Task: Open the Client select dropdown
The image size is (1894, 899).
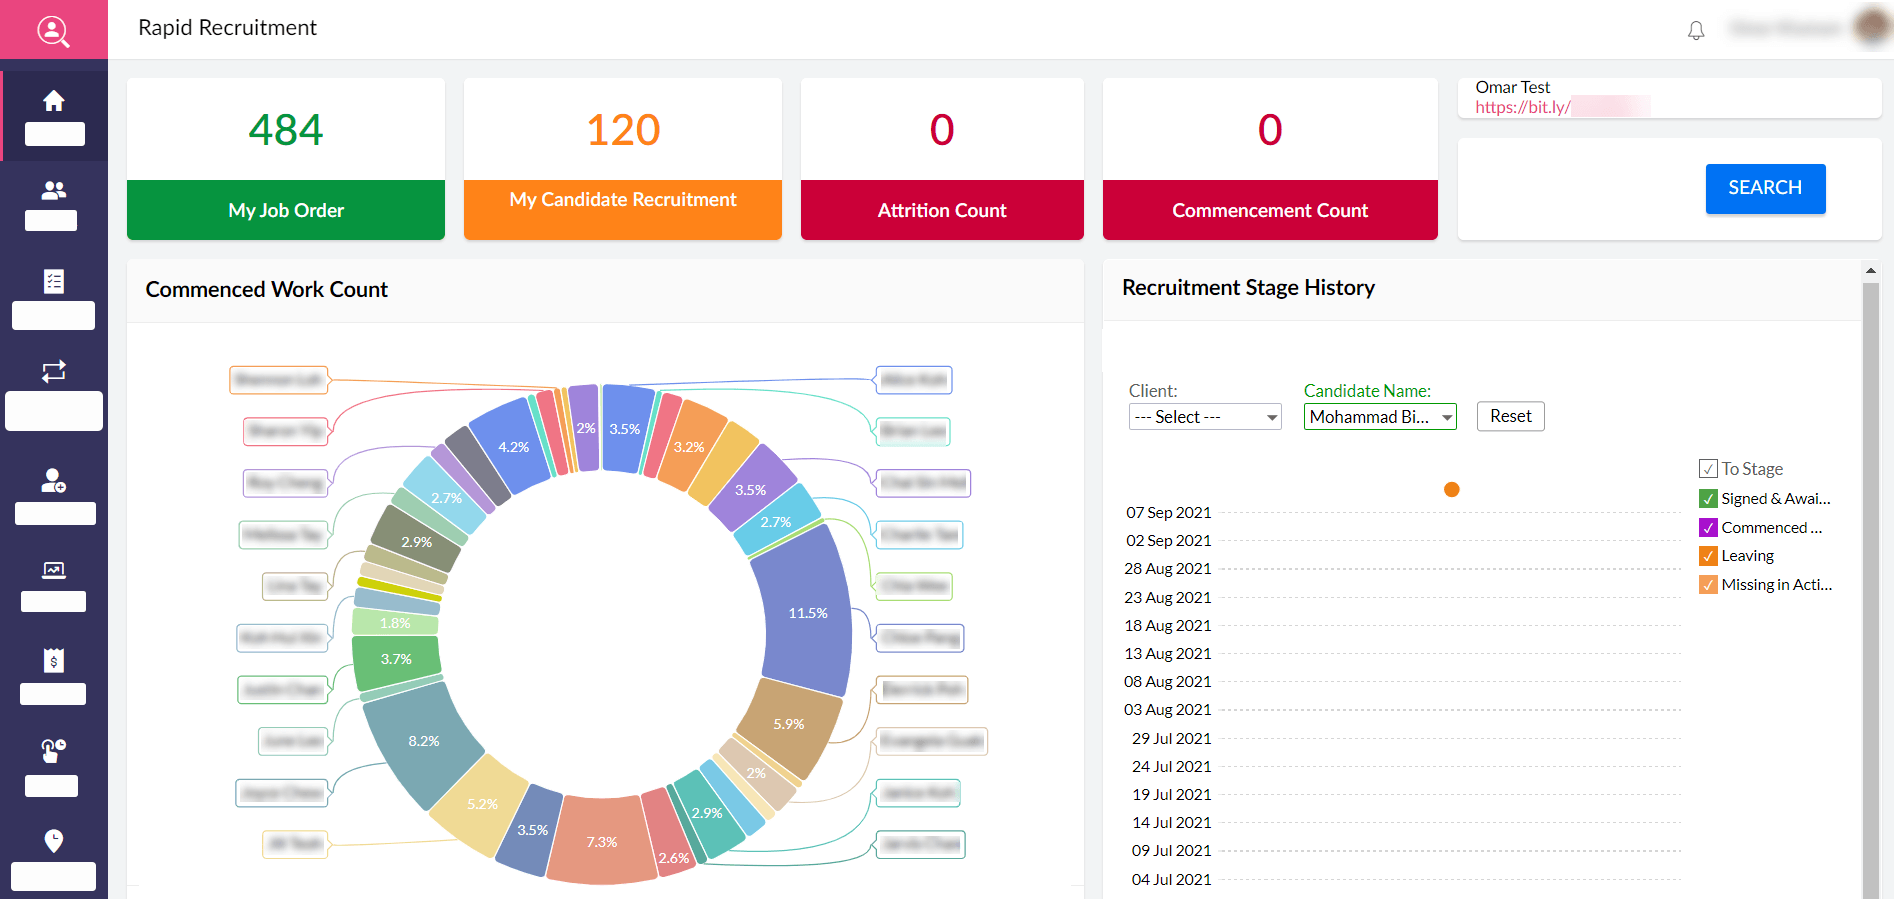Action: point(1204,417)
